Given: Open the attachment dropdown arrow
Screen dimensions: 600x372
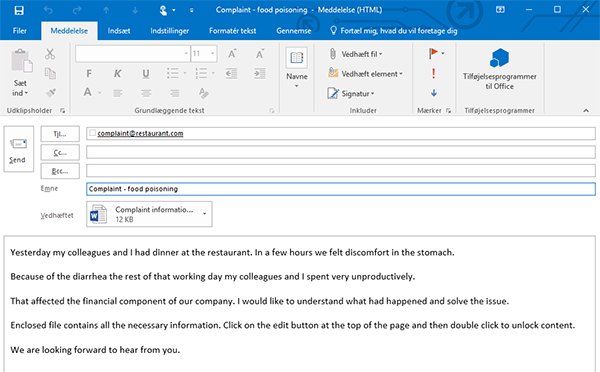Looking at the screenshot, I should coord(205,214).
